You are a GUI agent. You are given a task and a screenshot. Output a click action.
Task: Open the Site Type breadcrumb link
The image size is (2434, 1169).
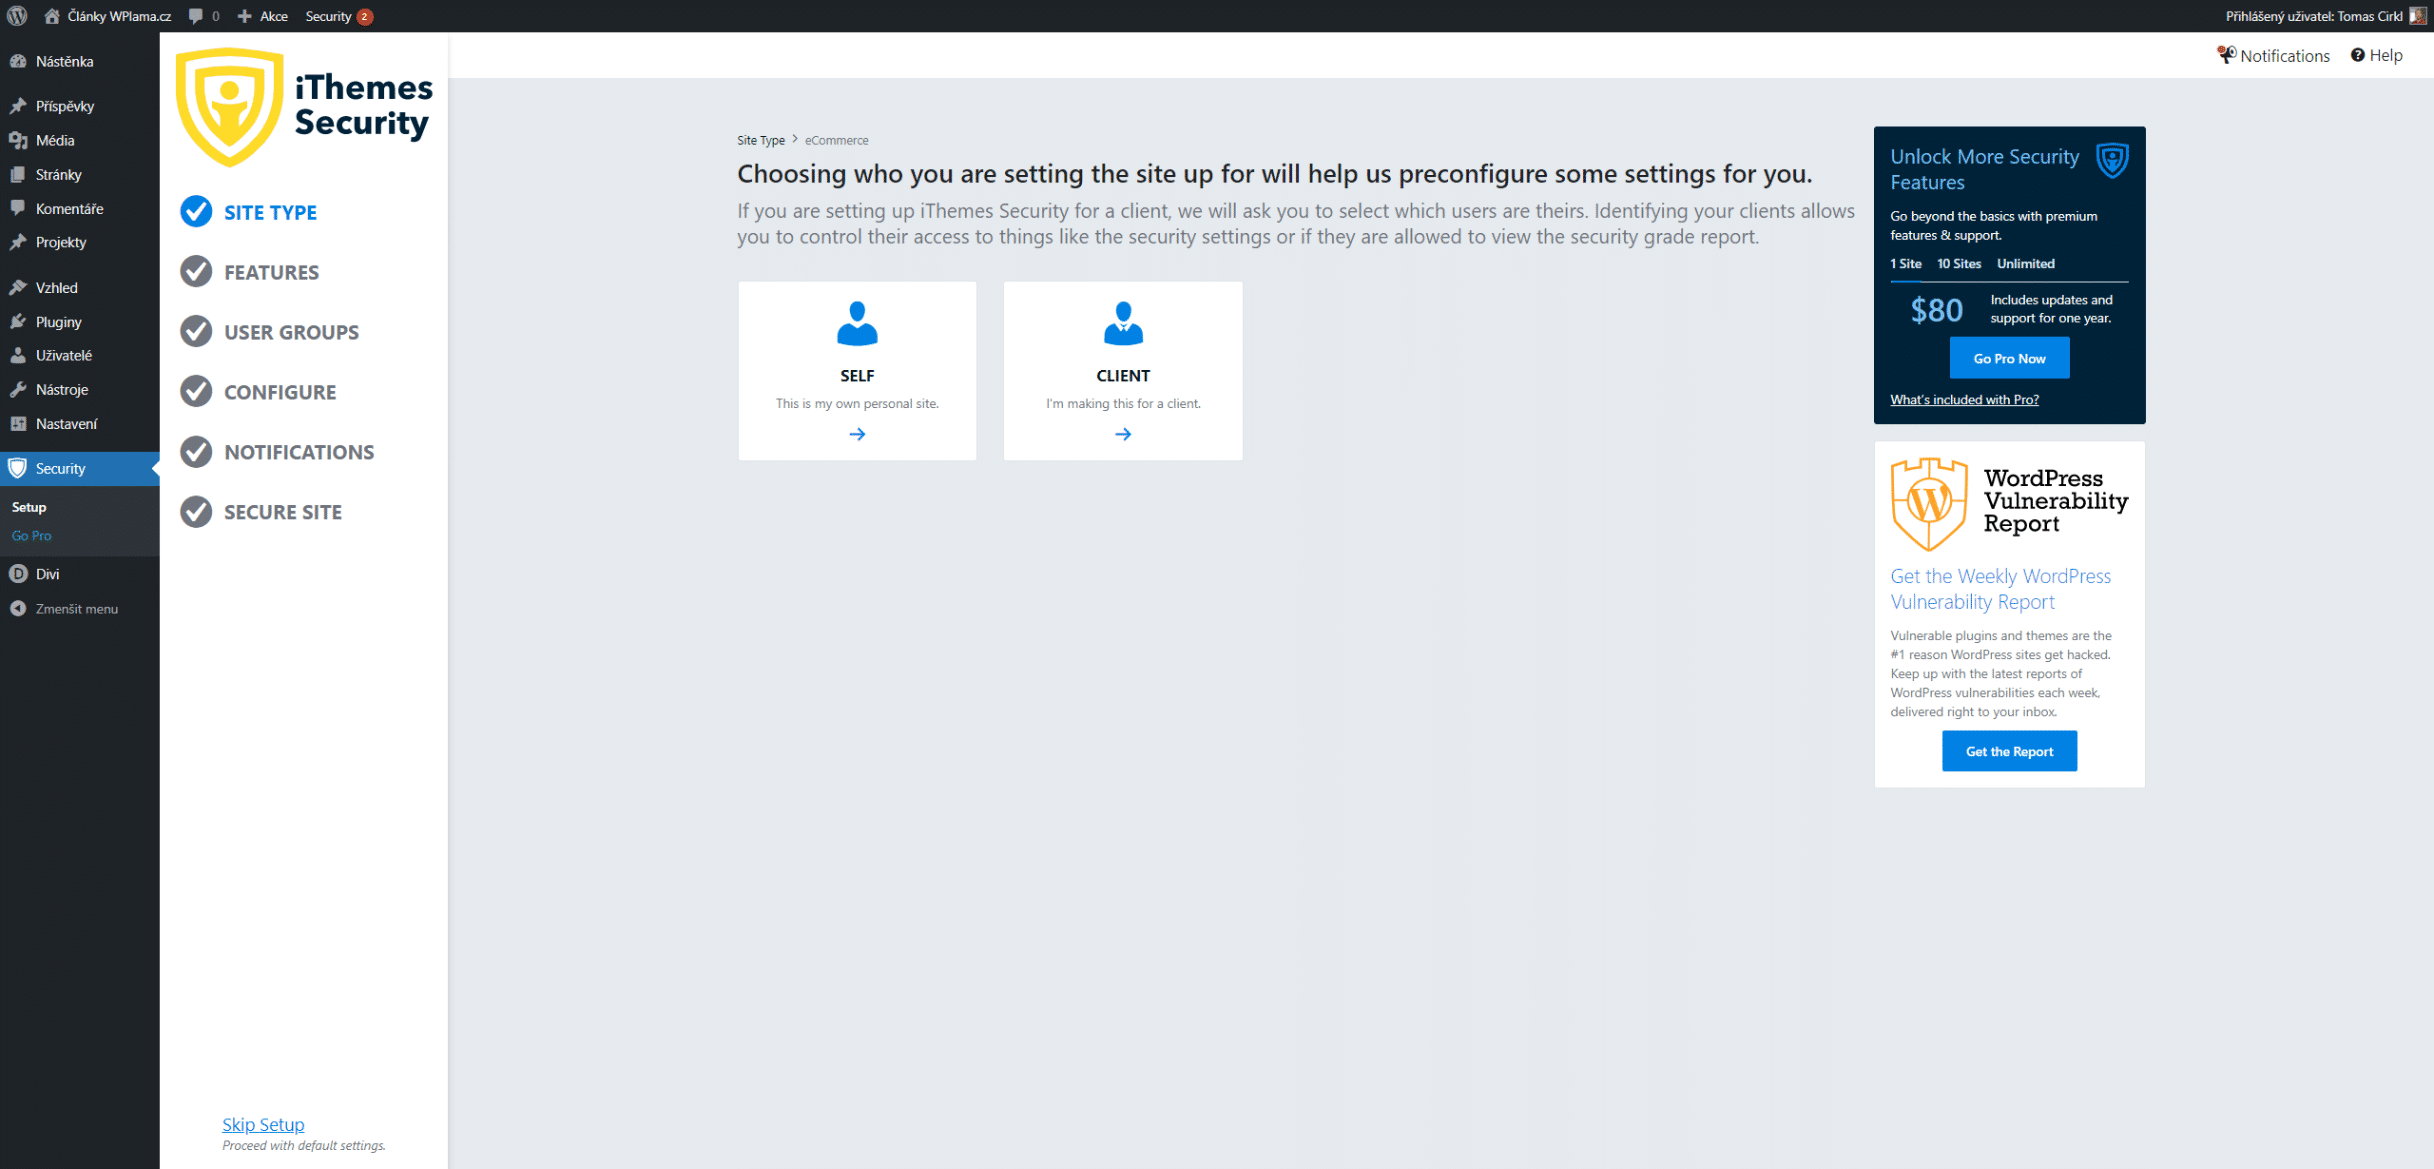[x=761, y=140]
